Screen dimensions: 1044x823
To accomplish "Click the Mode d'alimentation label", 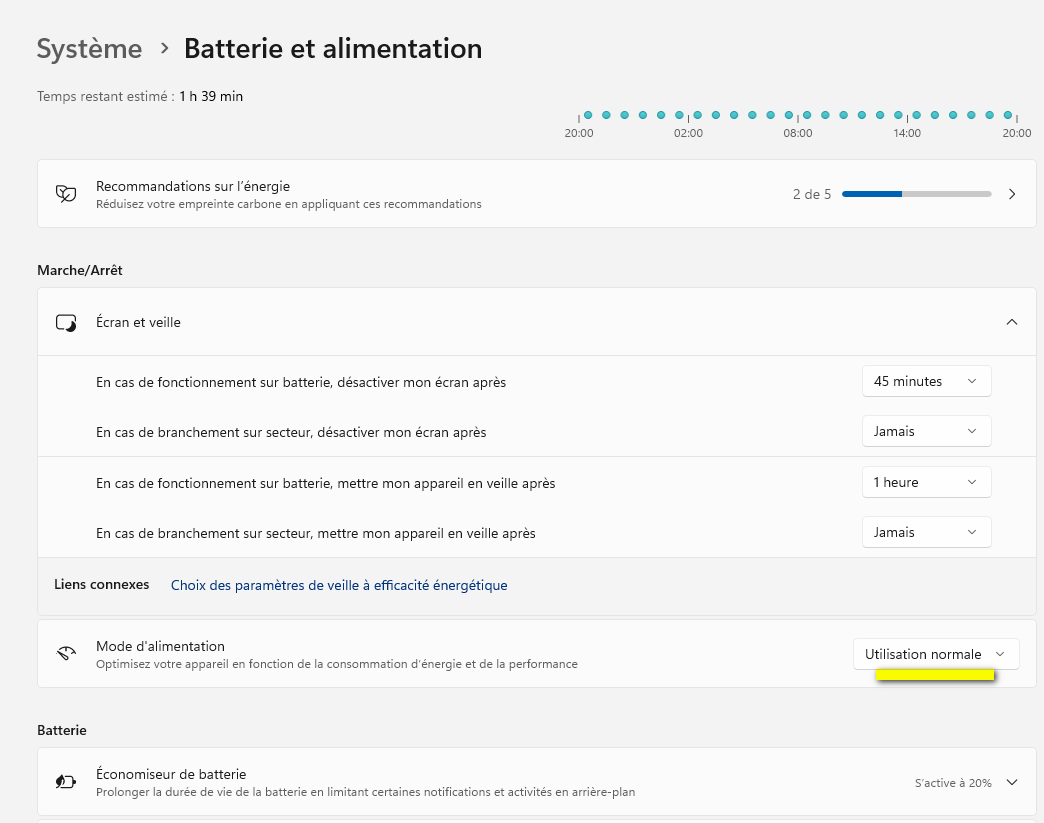I will pos(160,646).
